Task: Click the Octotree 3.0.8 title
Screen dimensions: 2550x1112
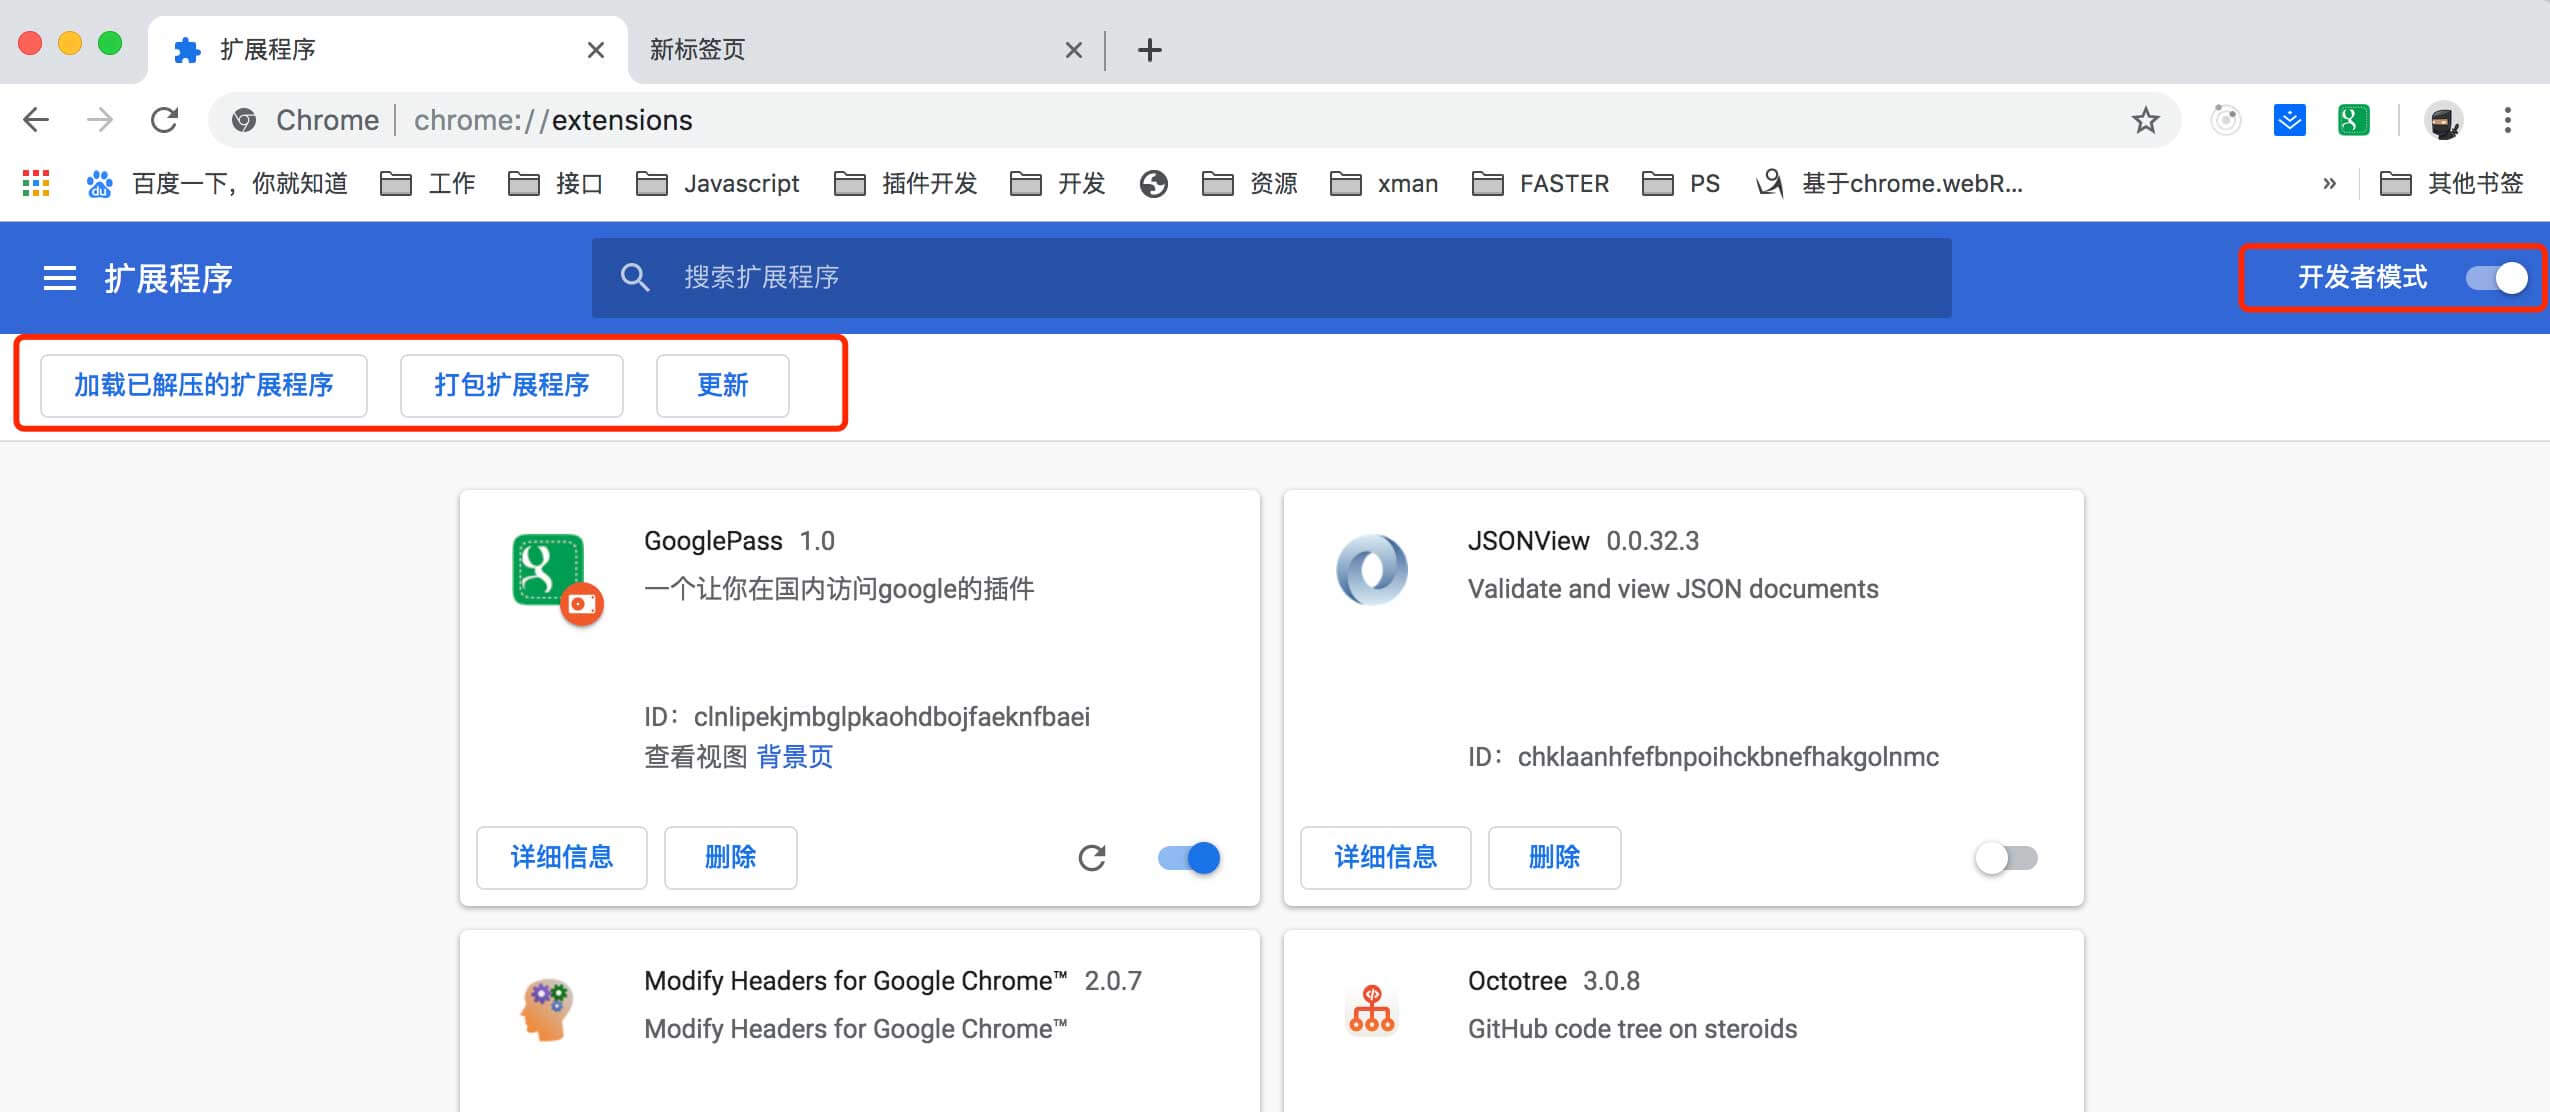Action: click(1554, 981)
